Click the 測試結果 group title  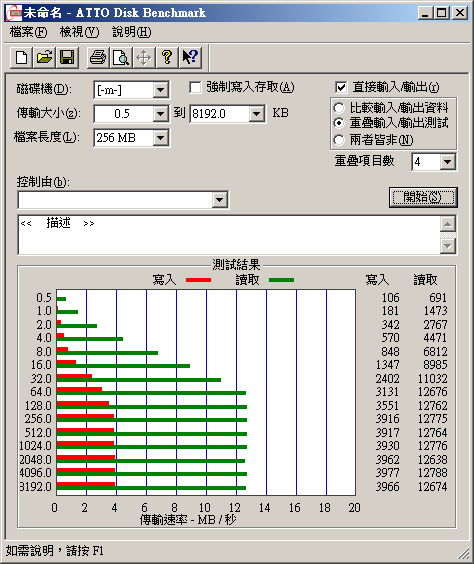coord(236,265)
